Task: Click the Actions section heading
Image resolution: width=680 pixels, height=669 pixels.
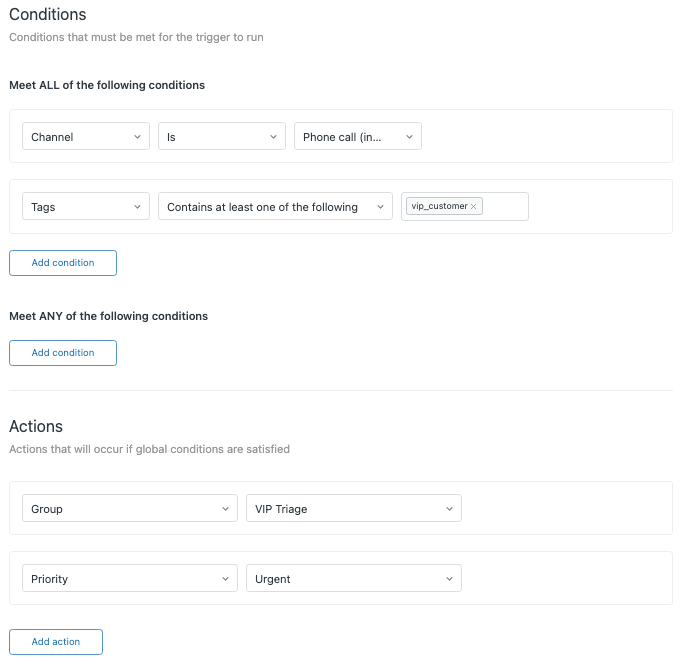Action: coord(36,427)
